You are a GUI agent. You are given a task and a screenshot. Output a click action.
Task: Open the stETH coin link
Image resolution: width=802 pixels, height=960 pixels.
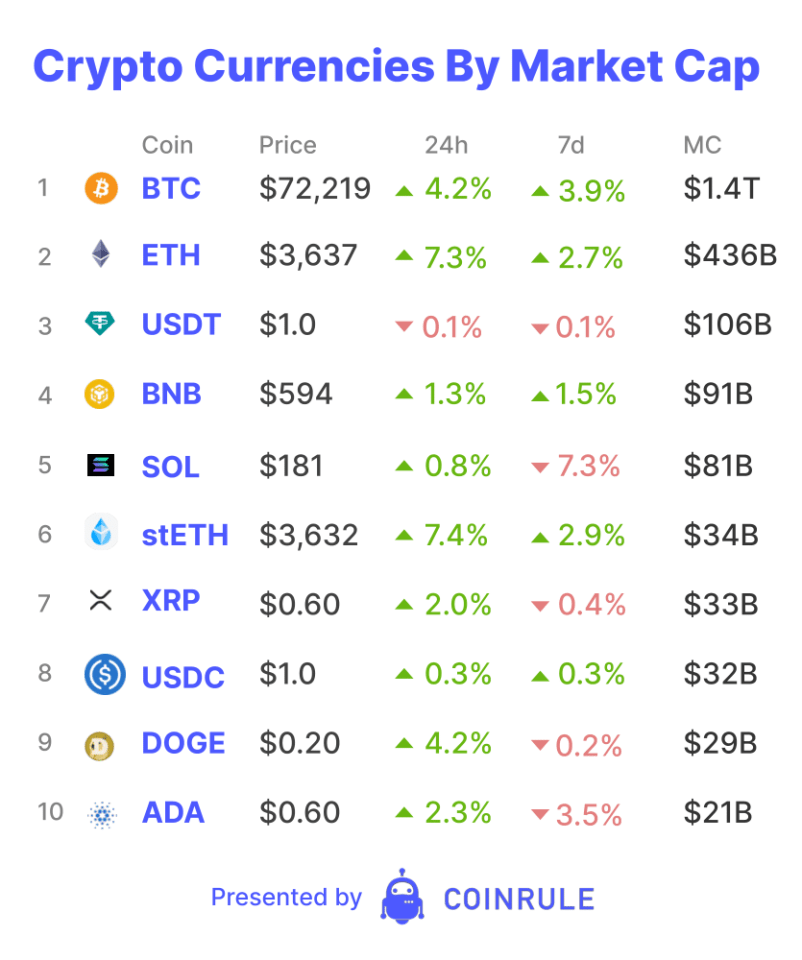pyautogui.click(x=185, y=534)
